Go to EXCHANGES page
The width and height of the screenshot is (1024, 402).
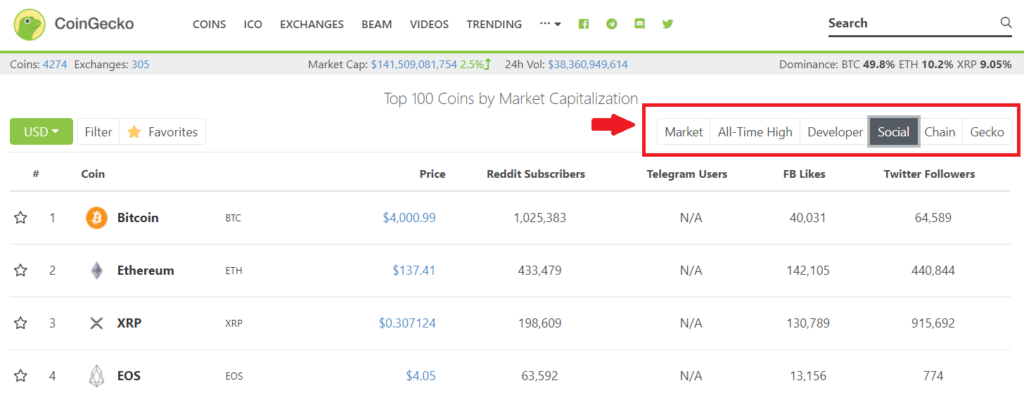pos(312,24)
